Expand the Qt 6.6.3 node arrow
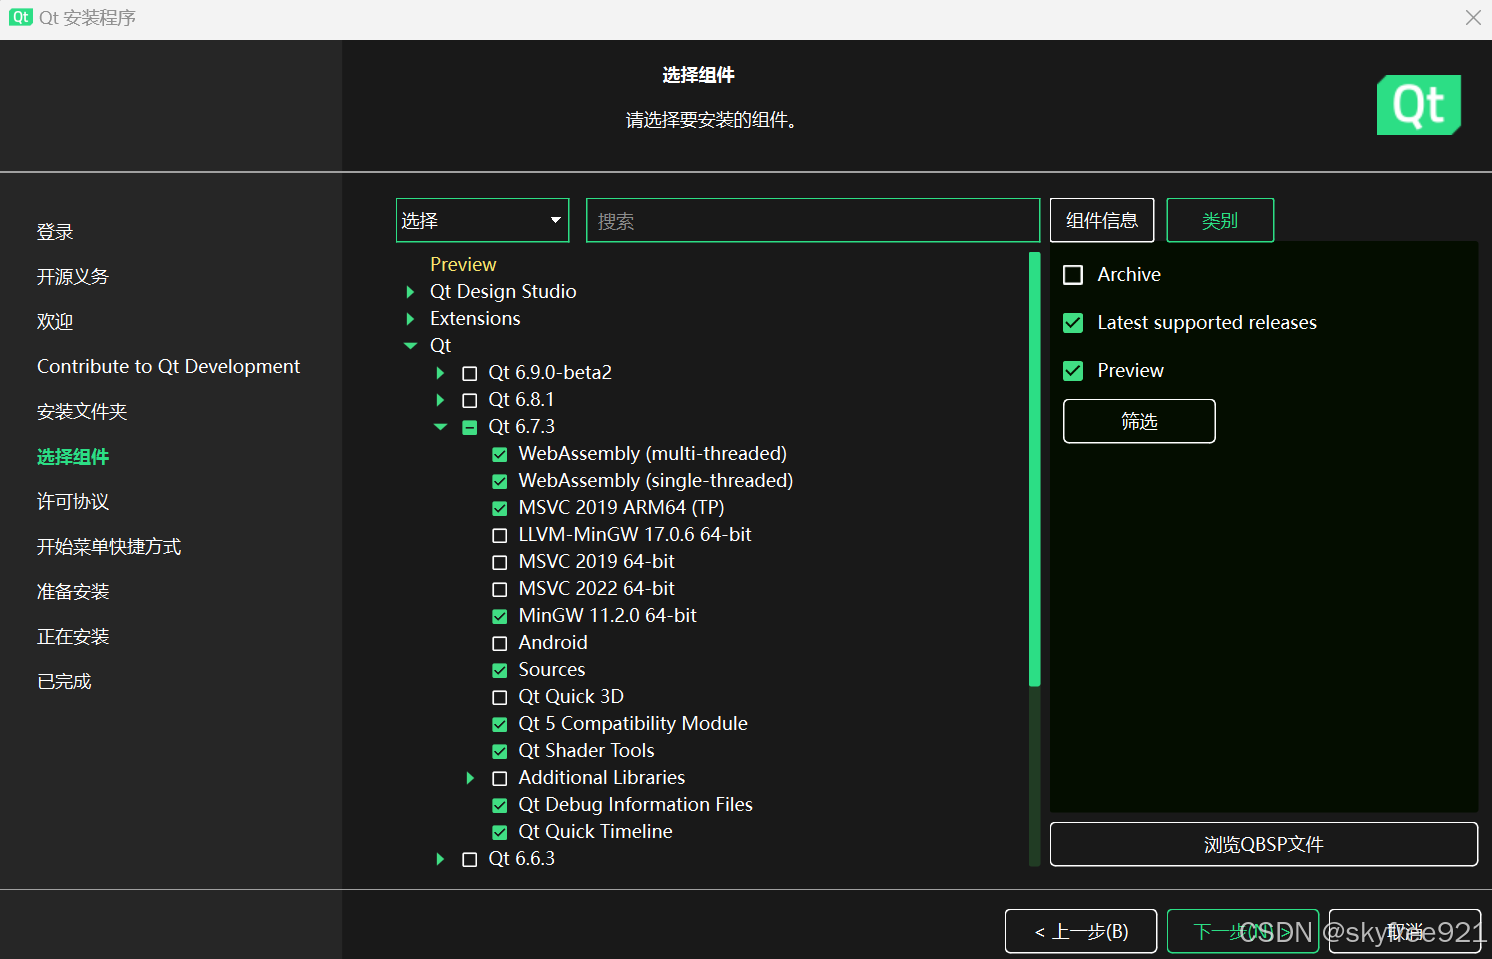 pyautogui.click(x=440, y=859)
